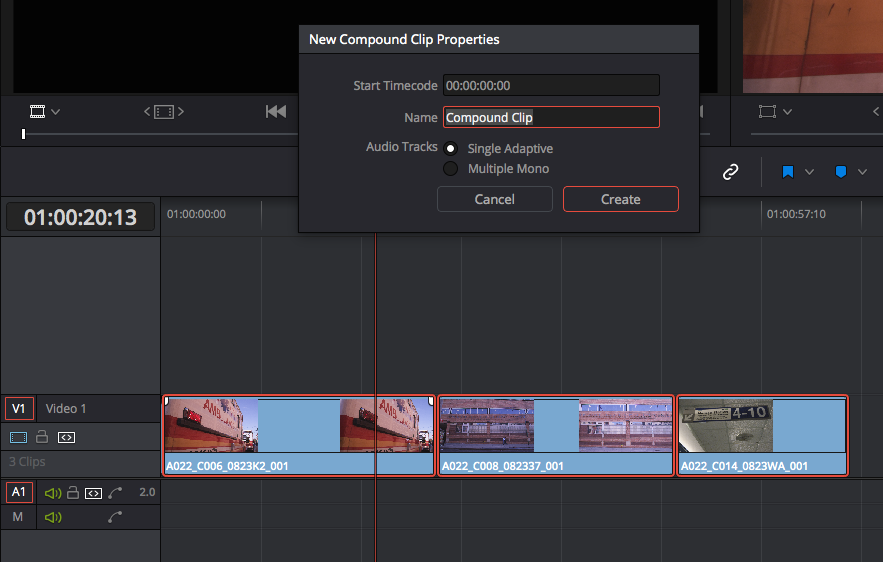Mute the A1 audio track speaker
883x562 pixels.
click(x=52, y=492)
